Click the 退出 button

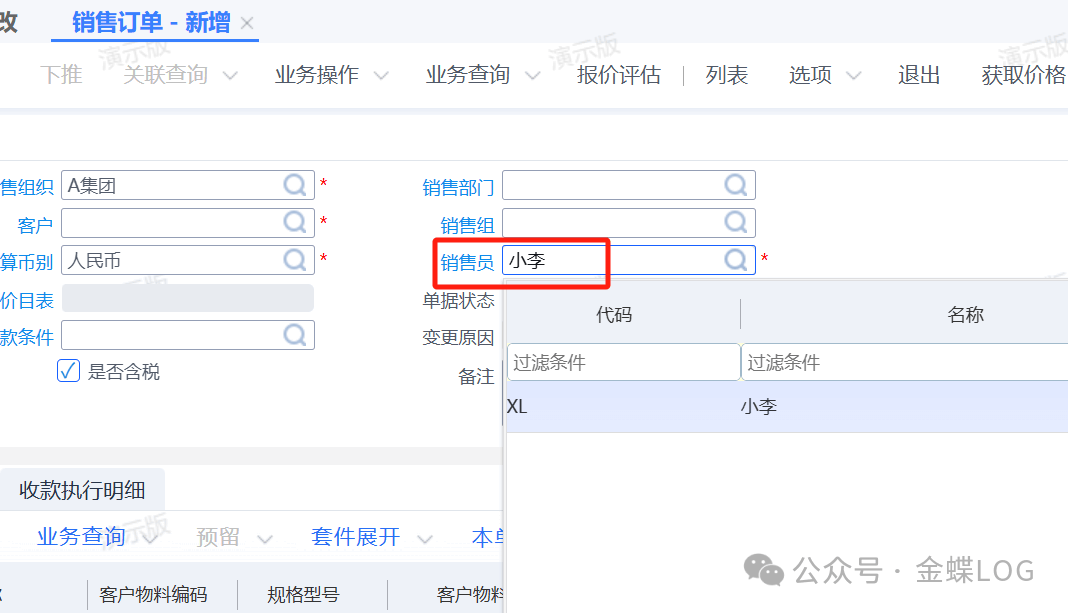pyautogui.click(x=918, y=75)
